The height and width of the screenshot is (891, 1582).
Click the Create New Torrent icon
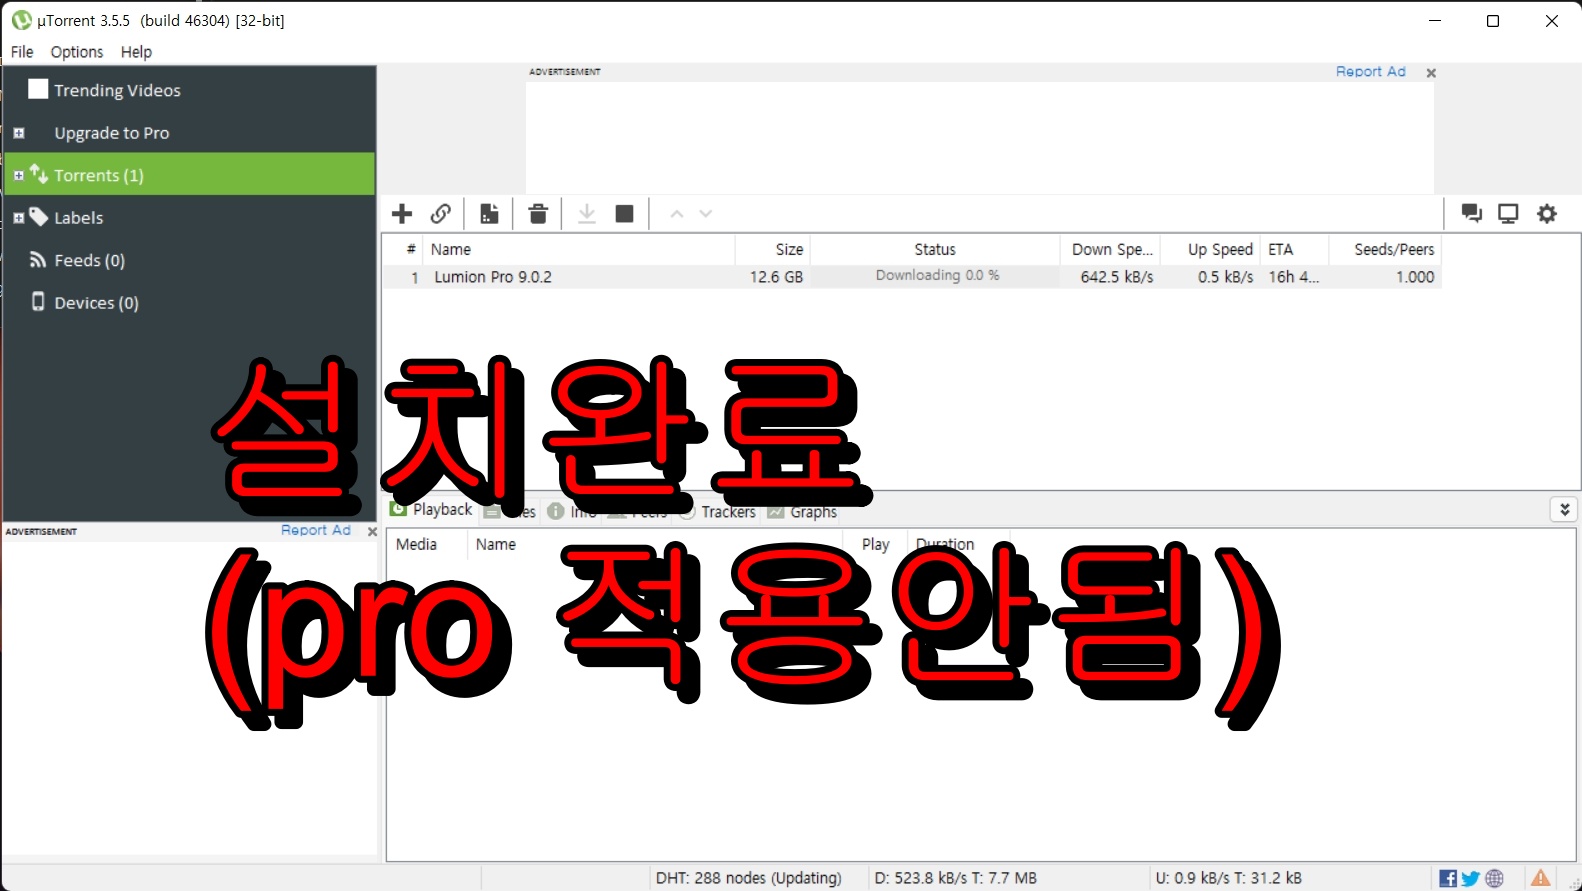point(489,214)
